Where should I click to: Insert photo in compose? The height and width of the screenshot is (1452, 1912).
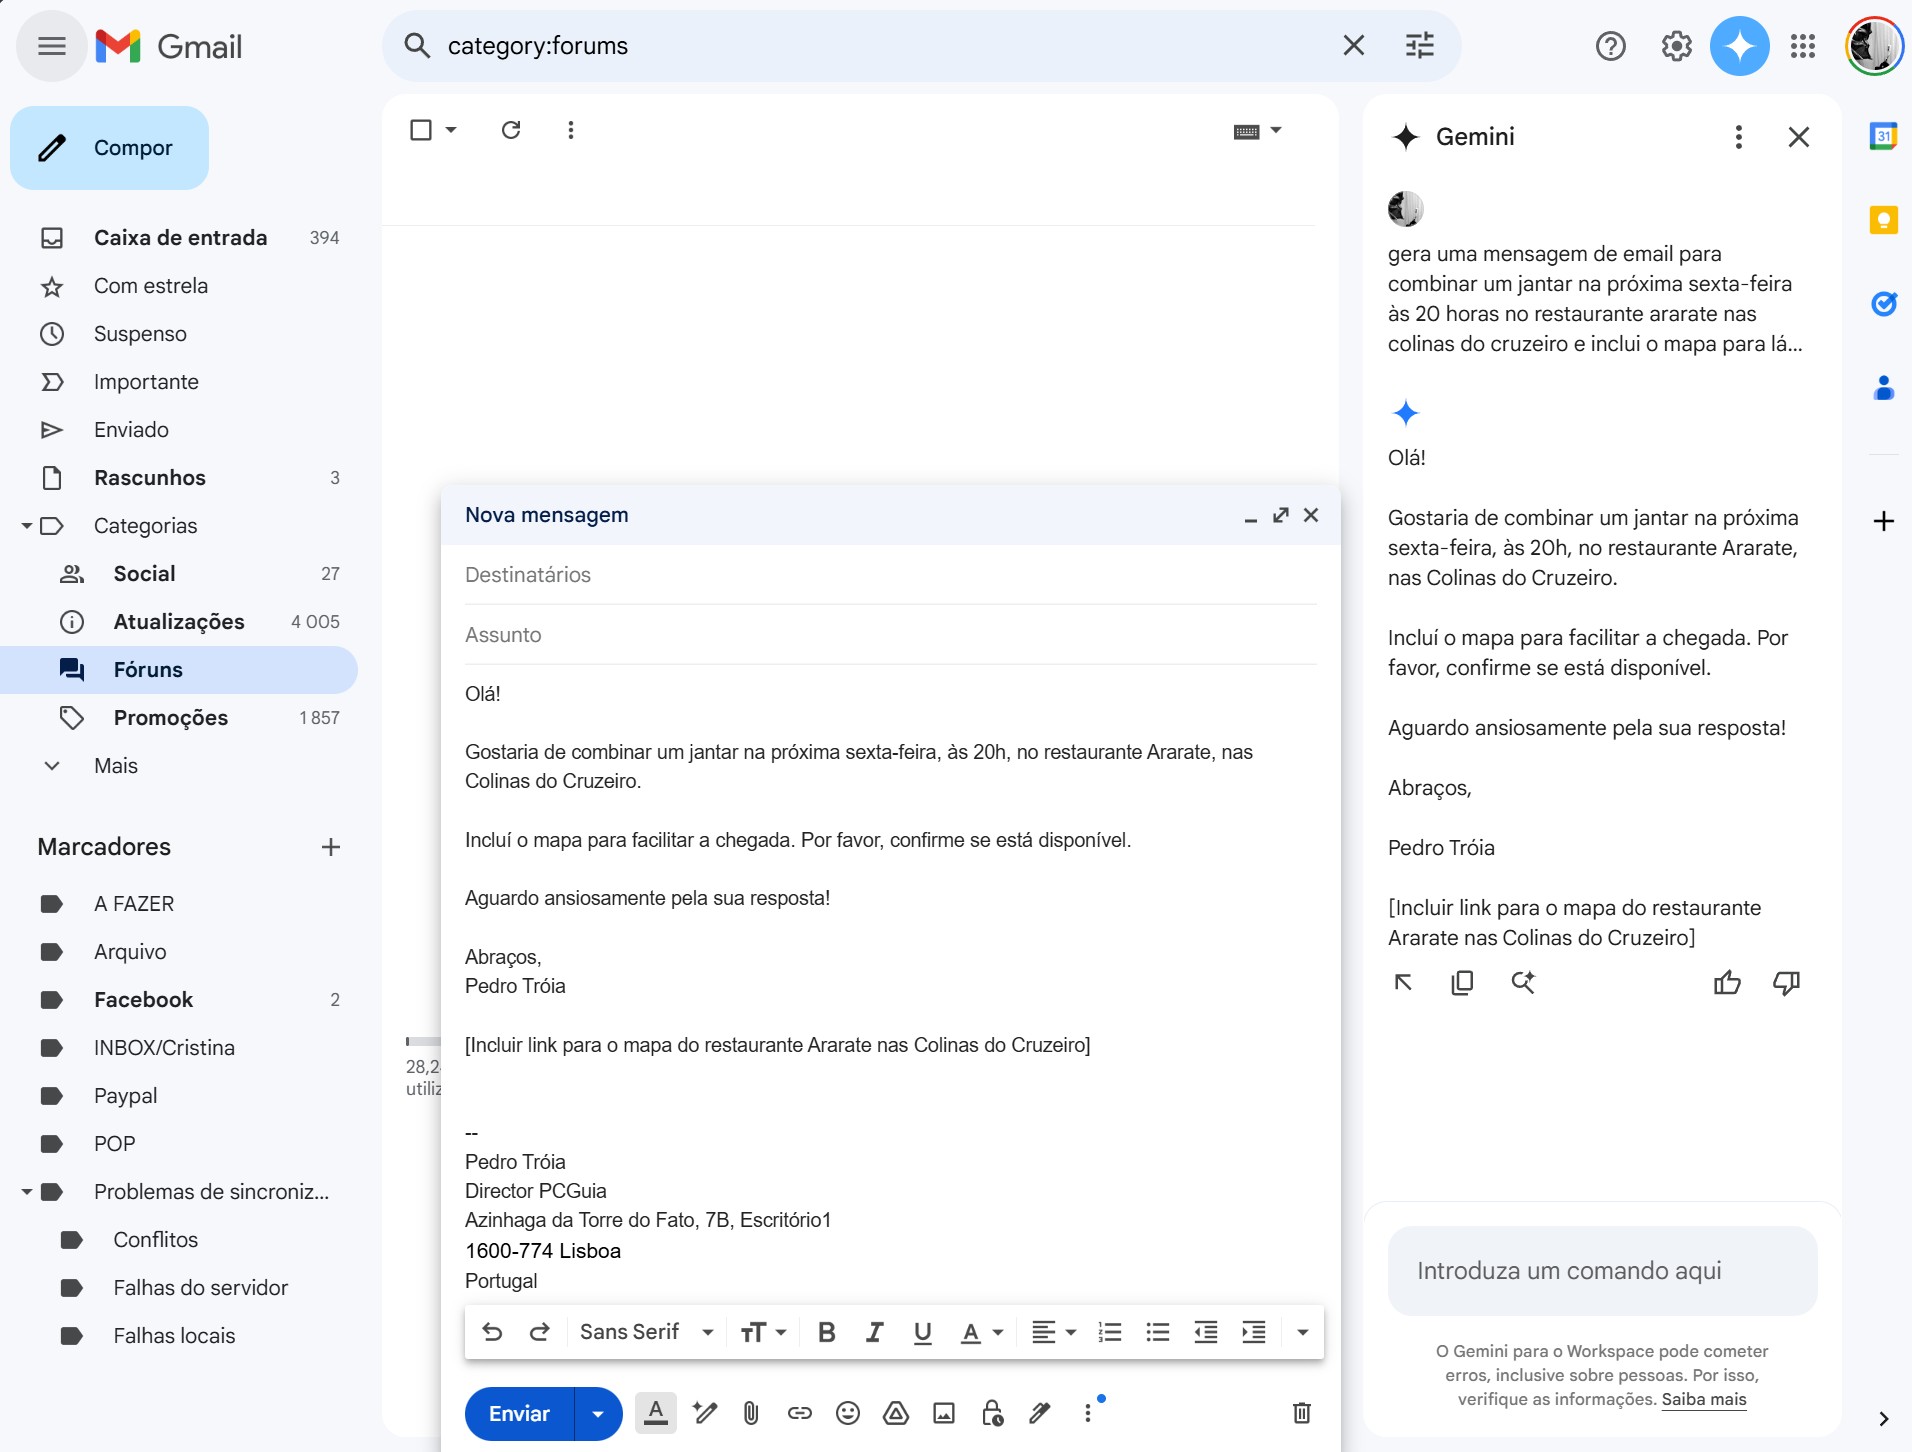pos(943,1413)
